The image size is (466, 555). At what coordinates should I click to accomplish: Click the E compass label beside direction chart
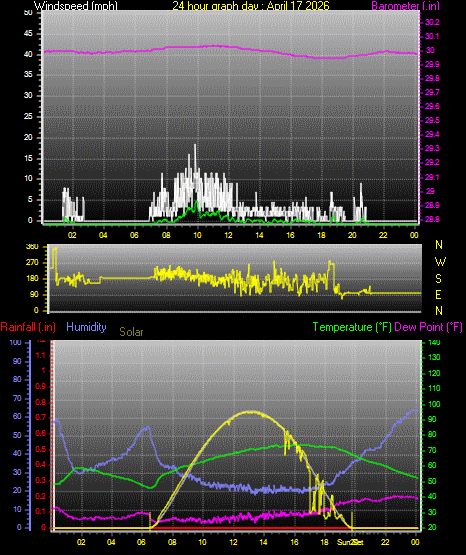click(438, 294)
